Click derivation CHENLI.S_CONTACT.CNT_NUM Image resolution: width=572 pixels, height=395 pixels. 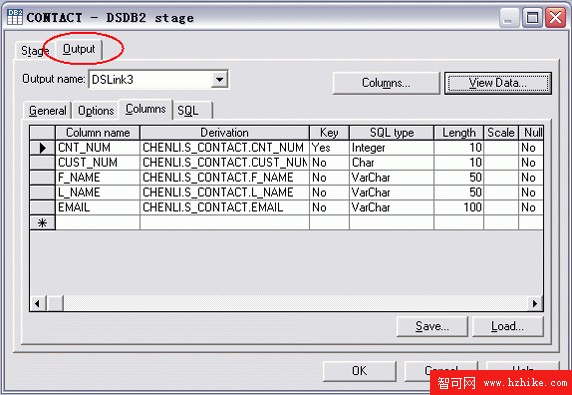coord(224,148)
